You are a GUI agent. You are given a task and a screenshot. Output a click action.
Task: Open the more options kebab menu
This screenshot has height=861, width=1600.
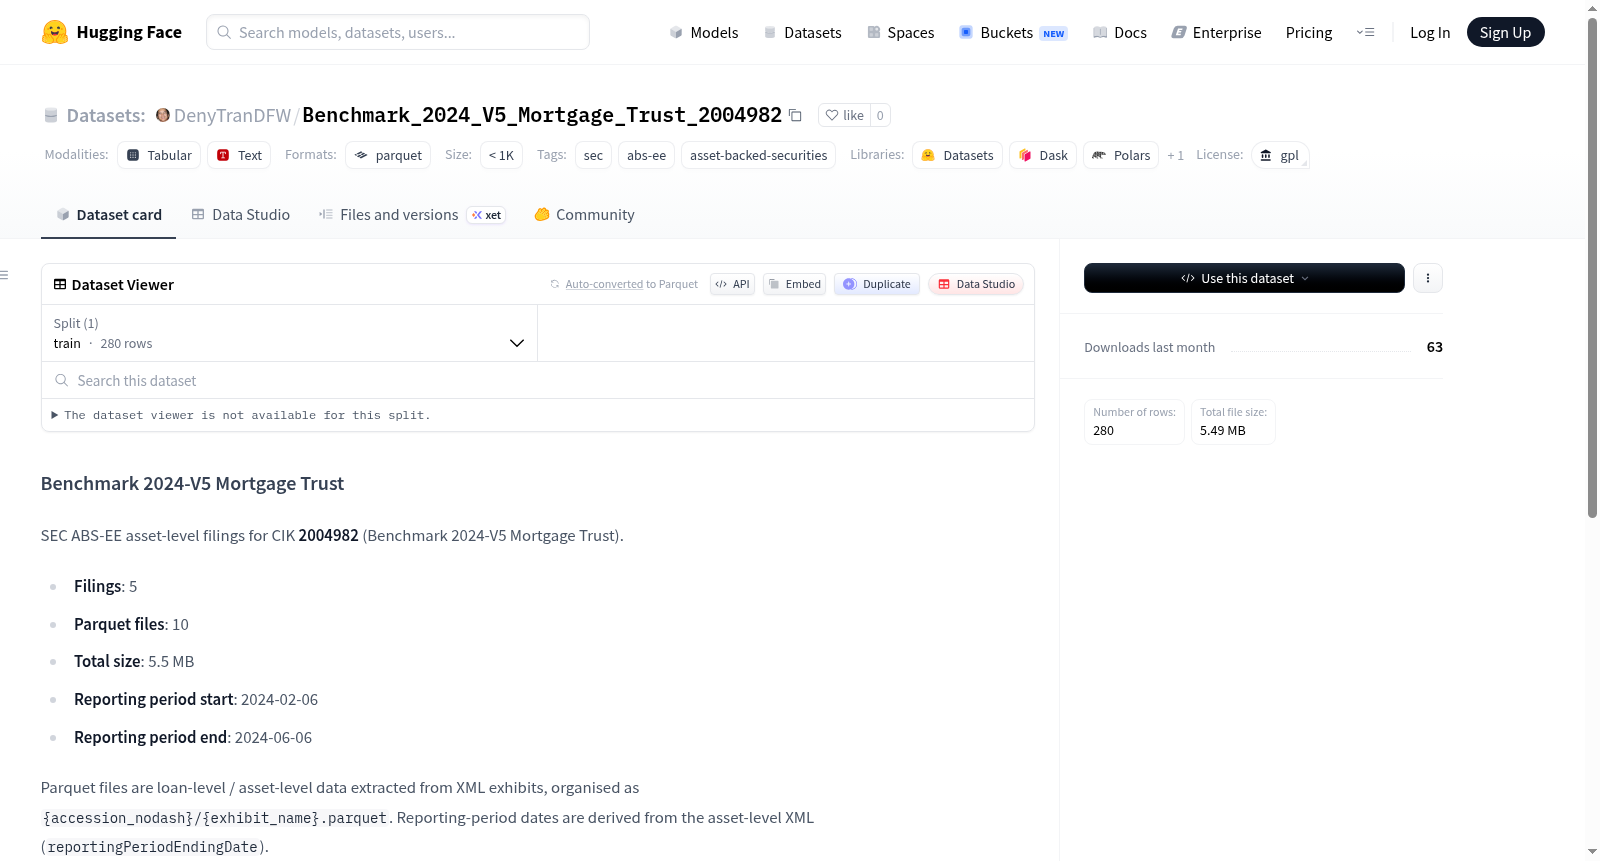(1428, 278)
